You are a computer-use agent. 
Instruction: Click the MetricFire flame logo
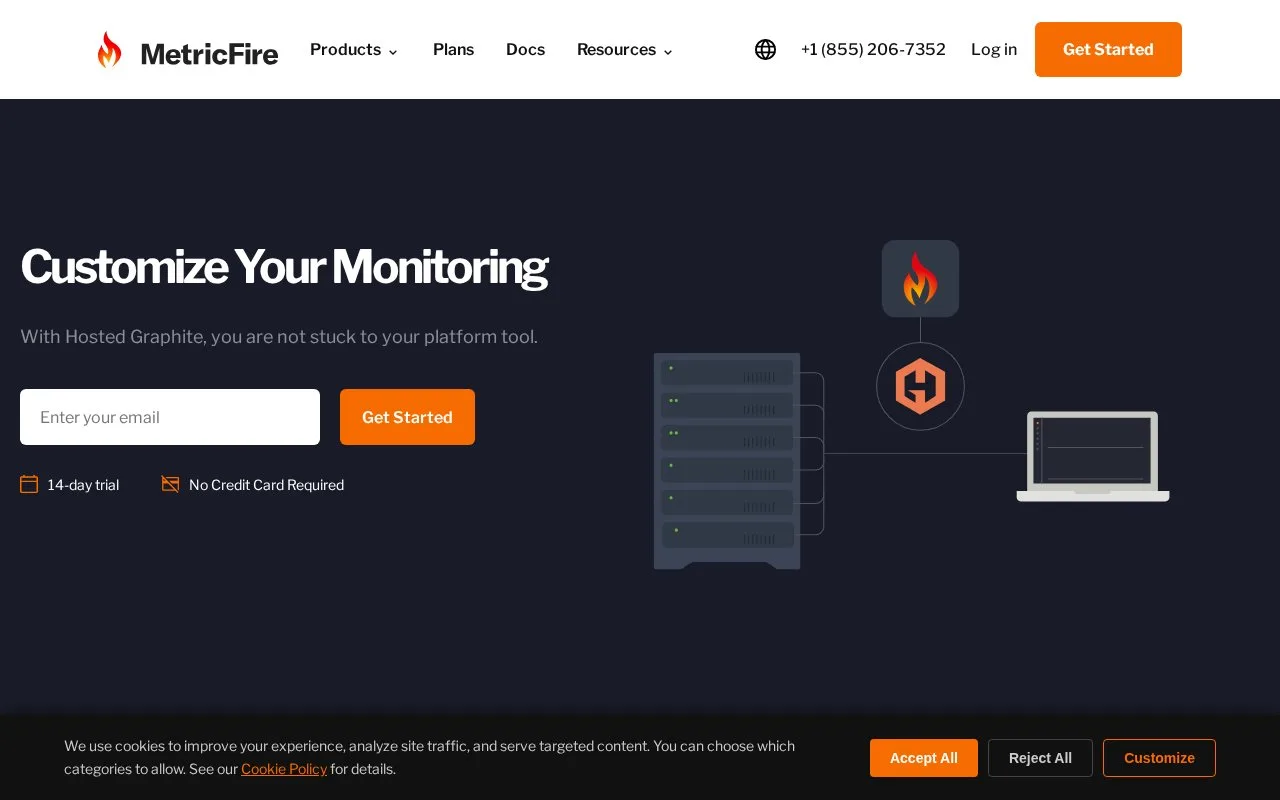point(109,49)
